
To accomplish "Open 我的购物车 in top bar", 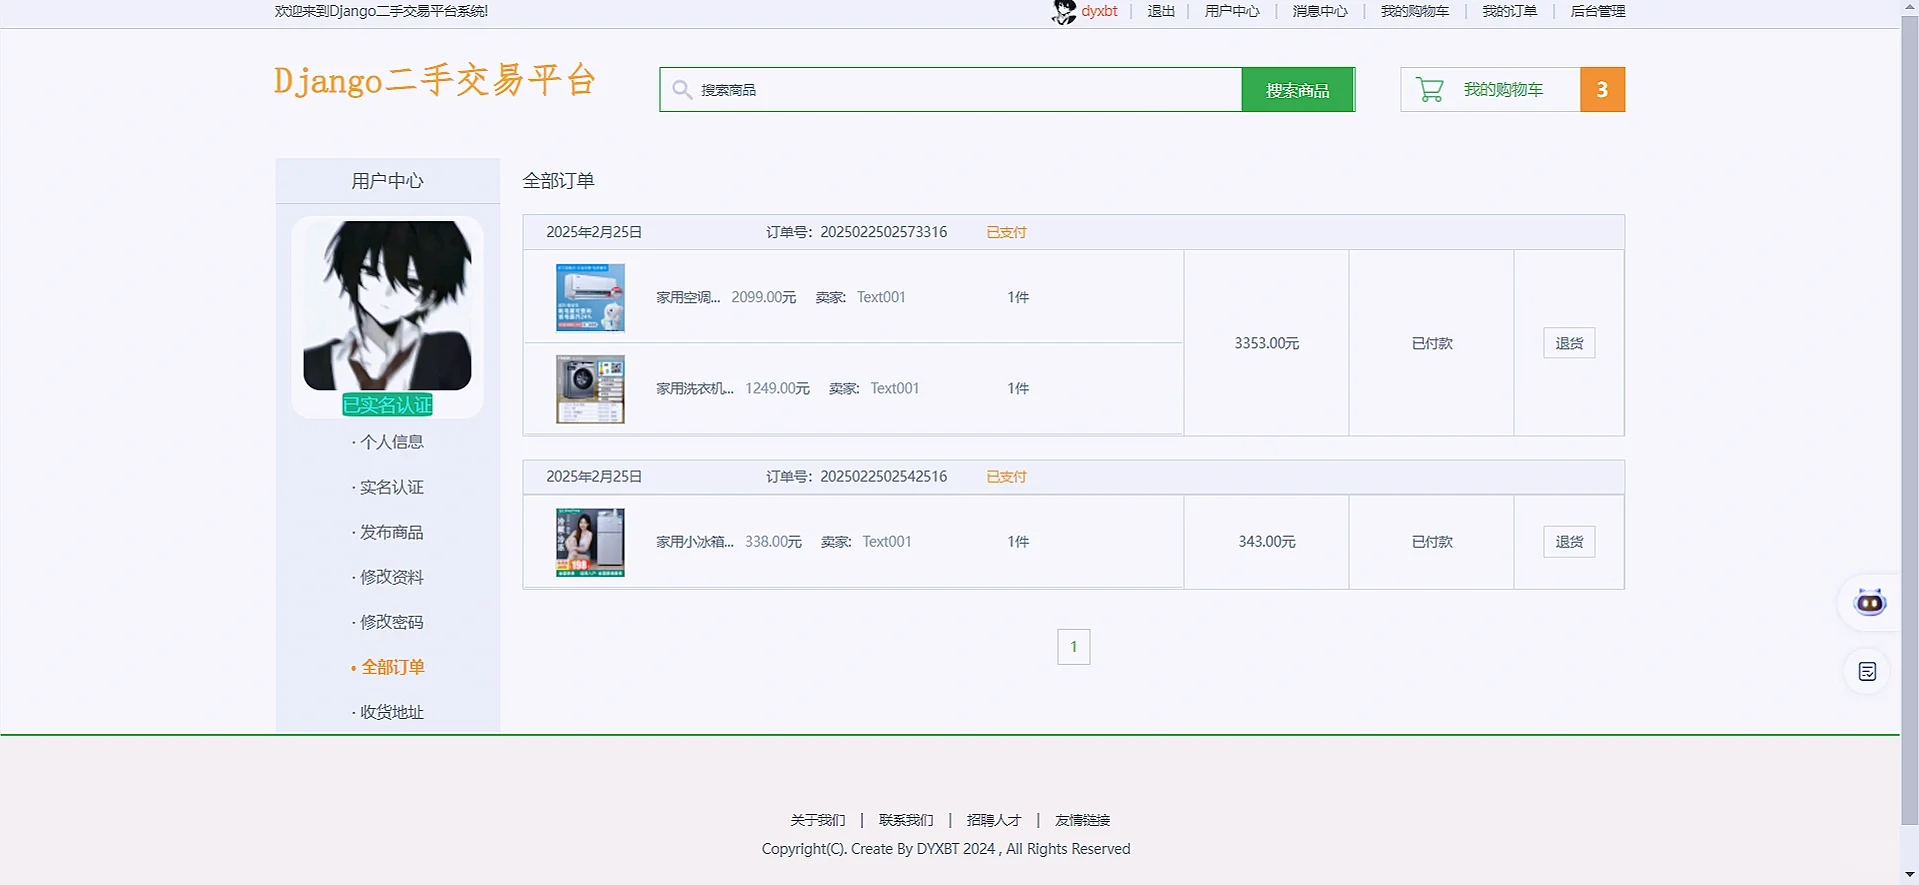I will 1414,11.
